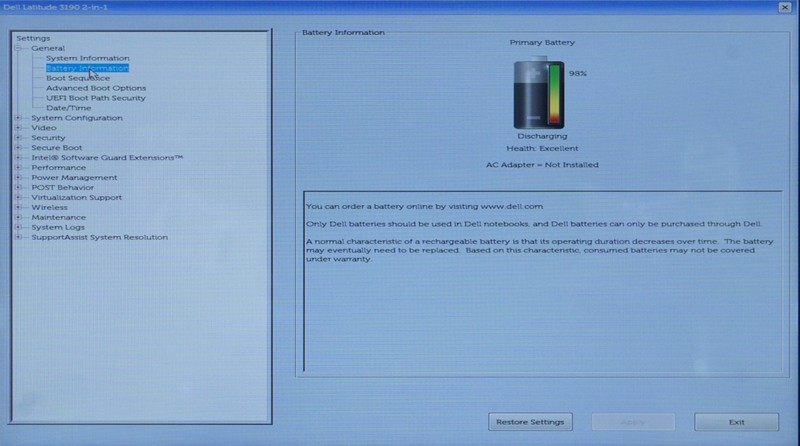Screen dimensions: 800x446
Task: Expand Intel Software Guard Extensions node
Action: click(18, 158)
